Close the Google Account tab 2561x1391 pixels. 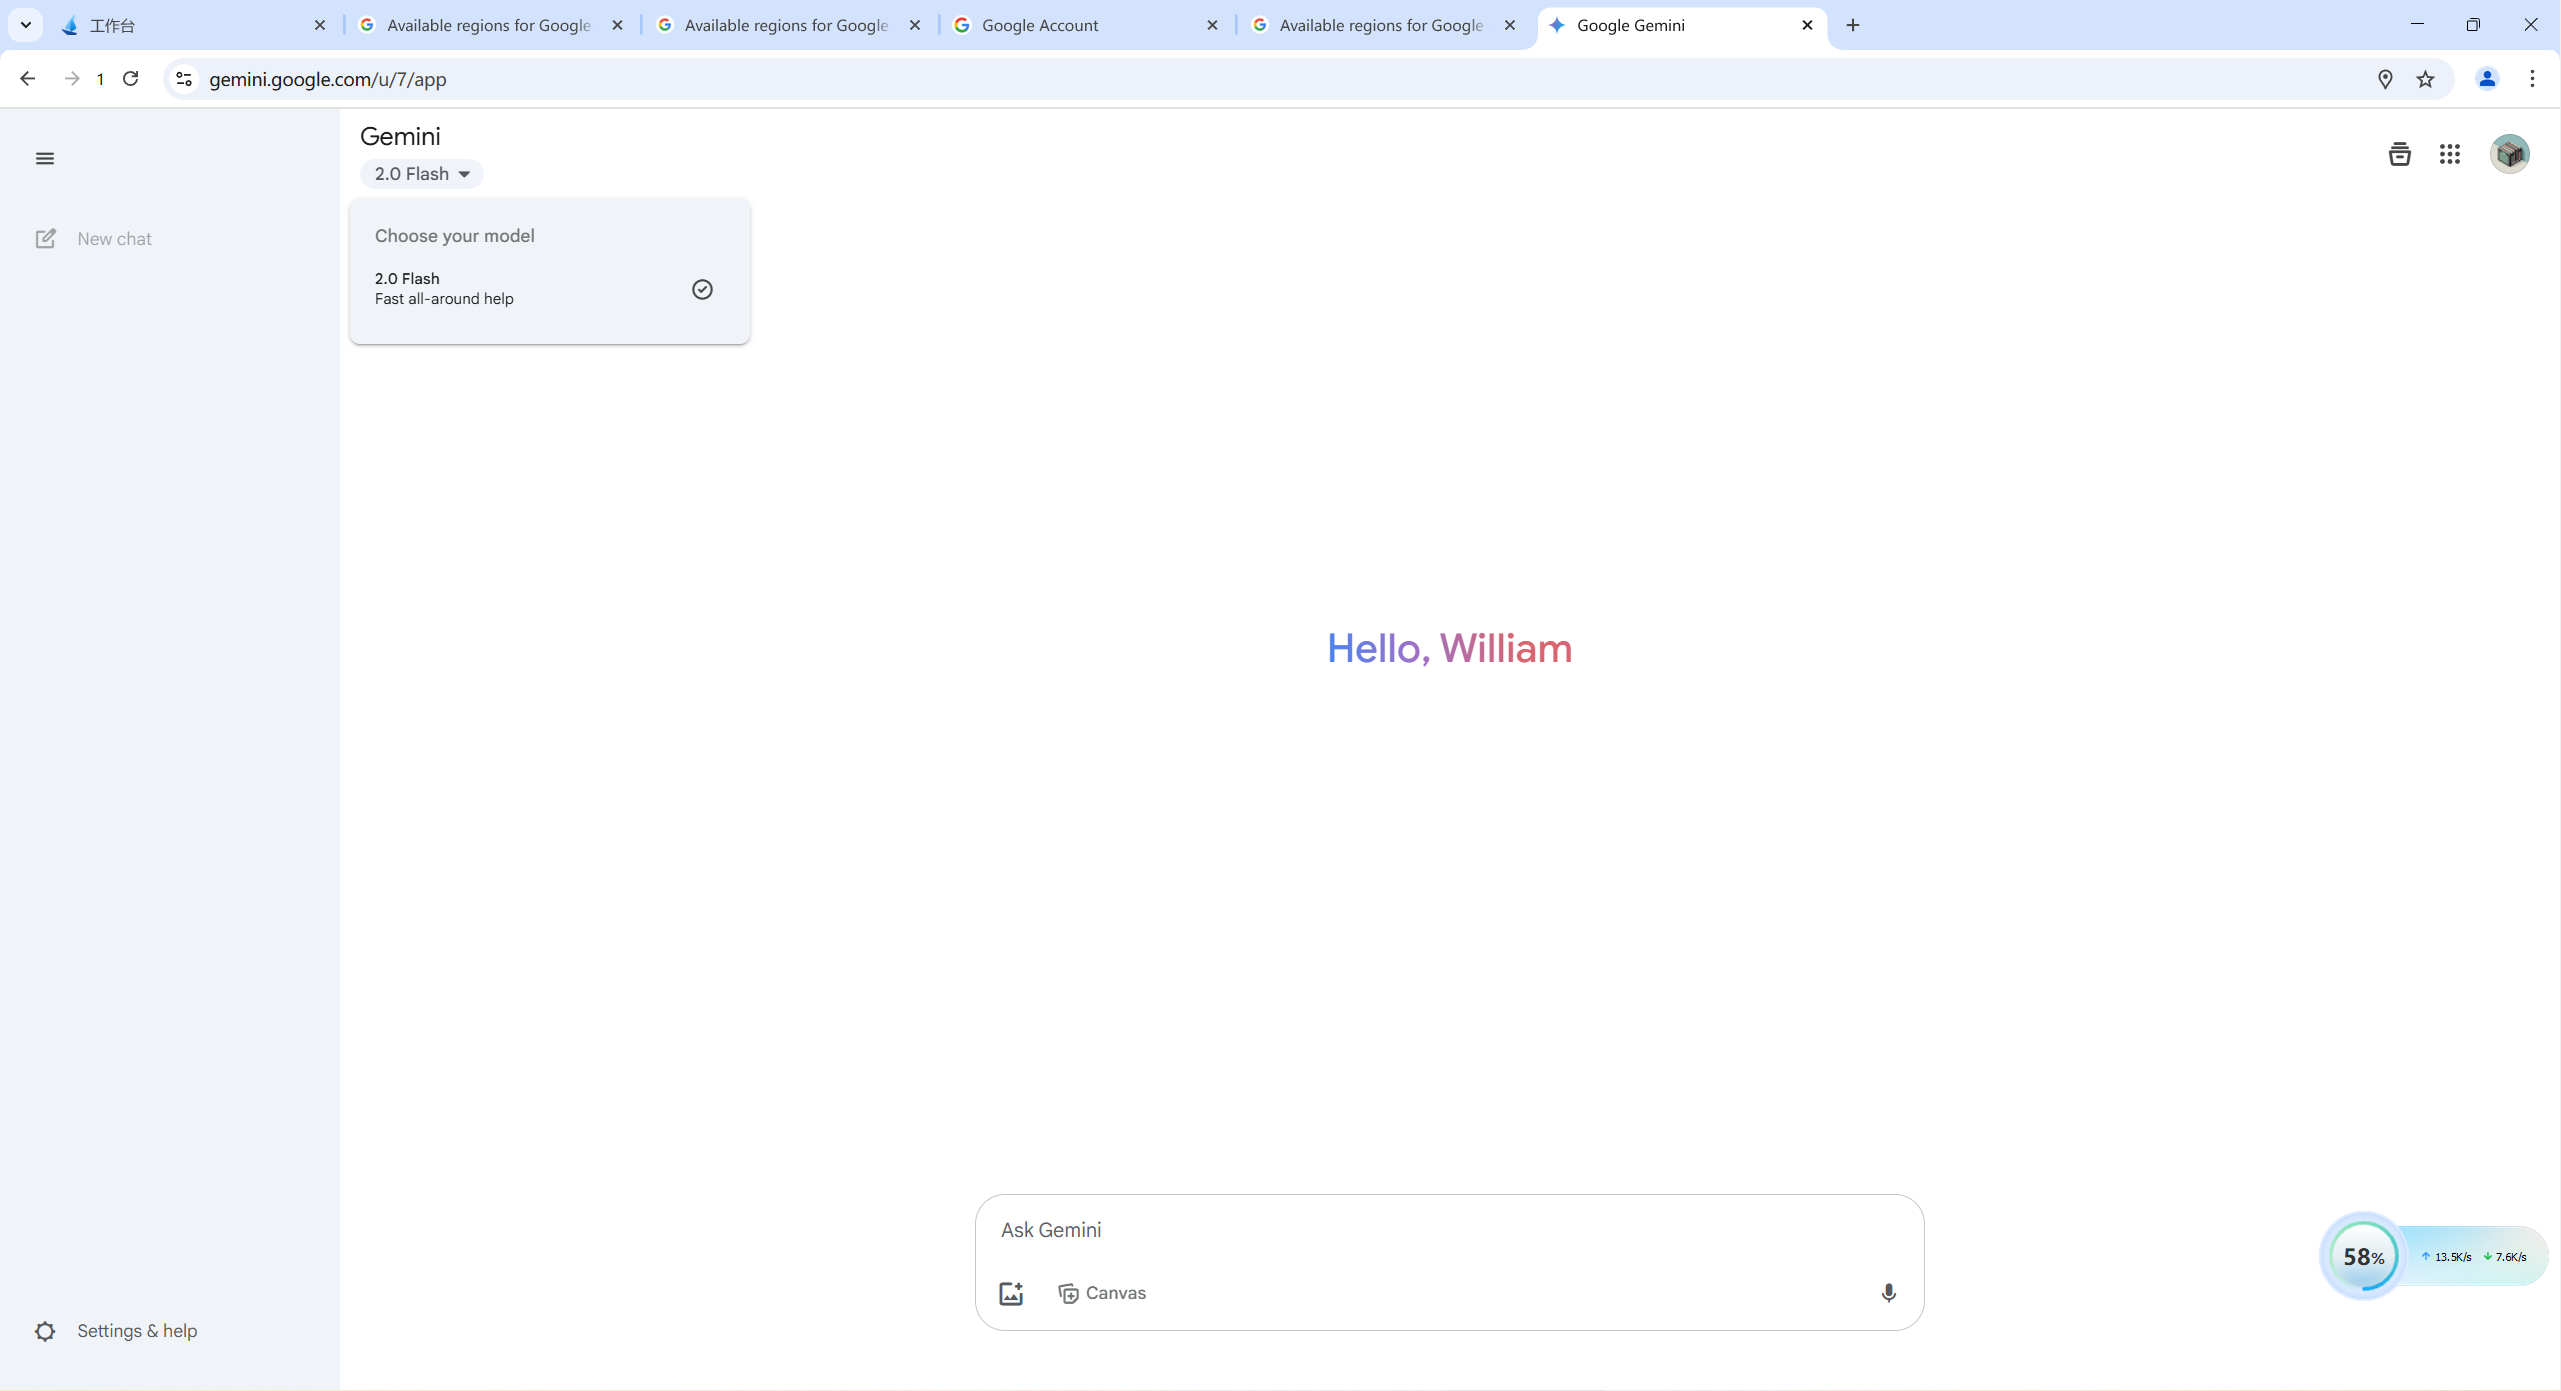1212,25
